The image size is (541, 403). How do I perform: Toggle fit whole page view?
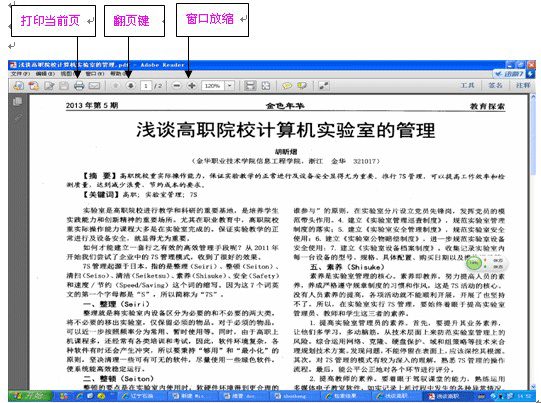(x=266, y=86)
